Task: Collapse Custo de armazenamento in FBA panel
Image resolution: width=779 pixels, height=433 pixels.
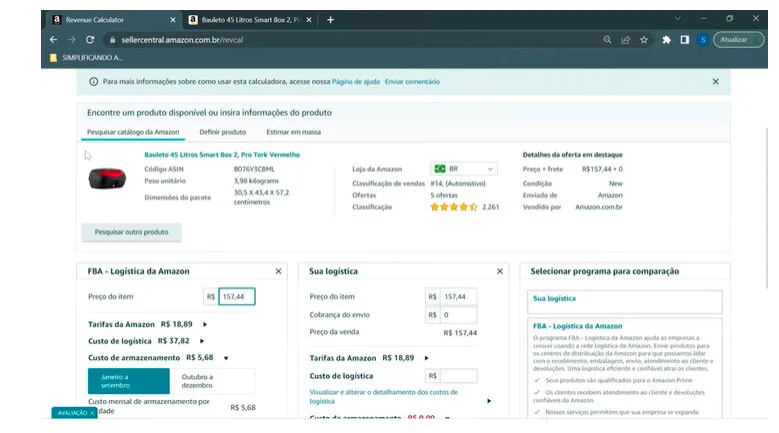Action: (x=226, y=358)
